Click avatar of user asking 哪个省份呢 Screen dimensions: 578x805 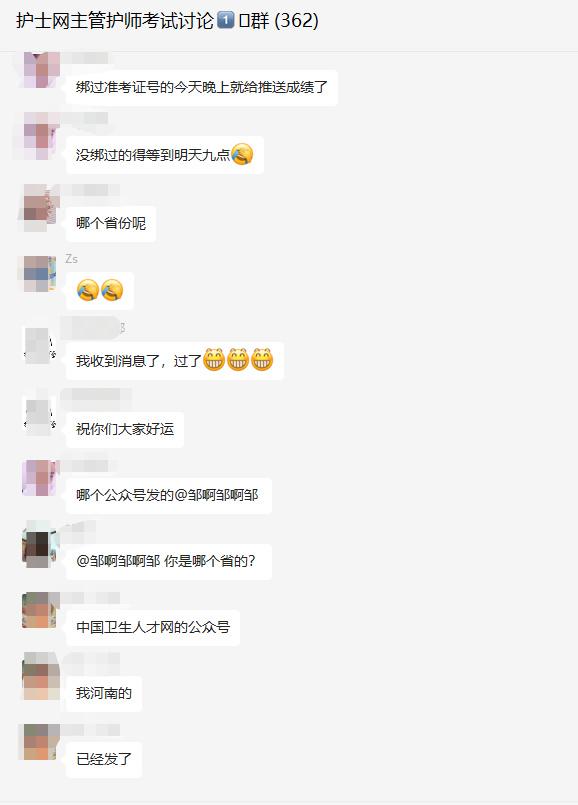(41, 207)
